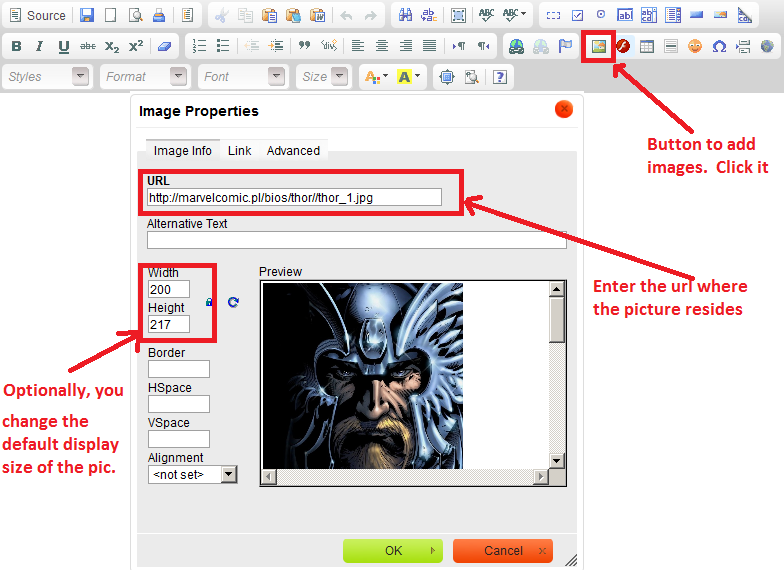The image size is (784, 571).
Task: Click the Save disk icon
Action: coord(87,15)
